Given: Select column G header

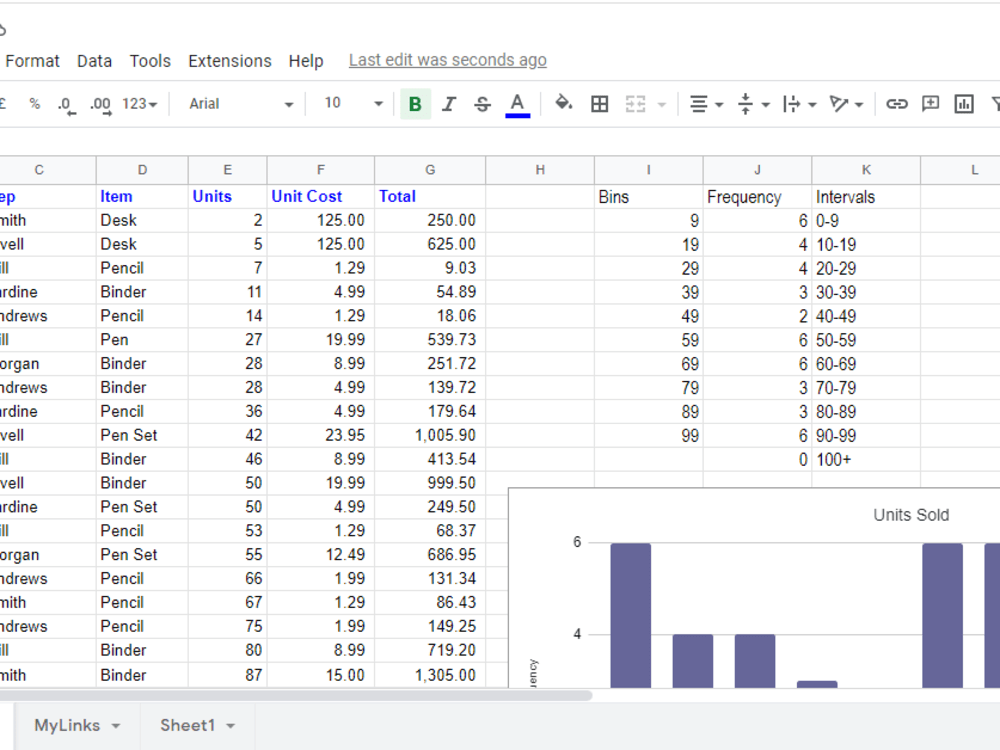Looking at the screenshot, I should click(x=430, y=170).
